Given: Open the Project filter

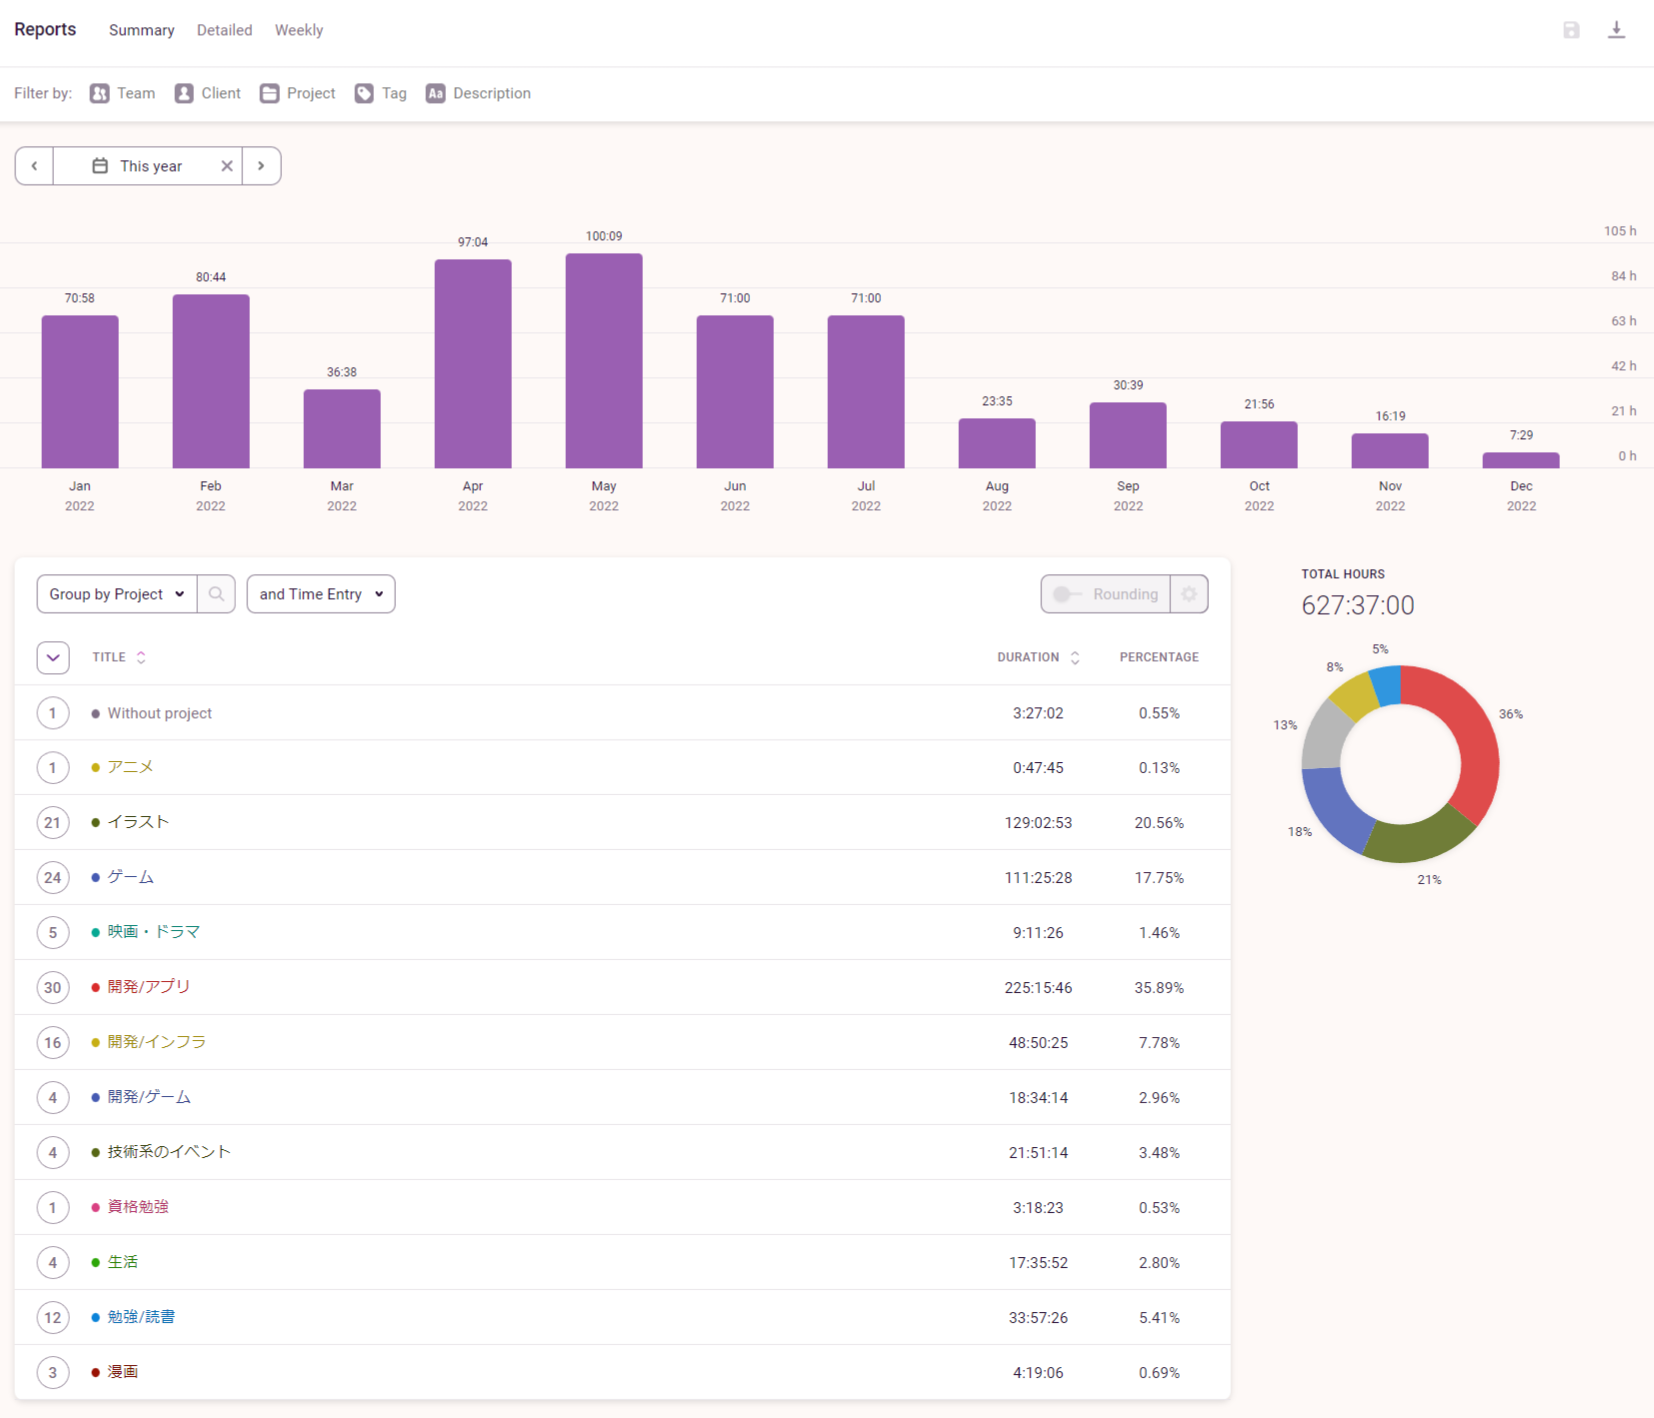Looking at the screenshot, I should 297,93.
